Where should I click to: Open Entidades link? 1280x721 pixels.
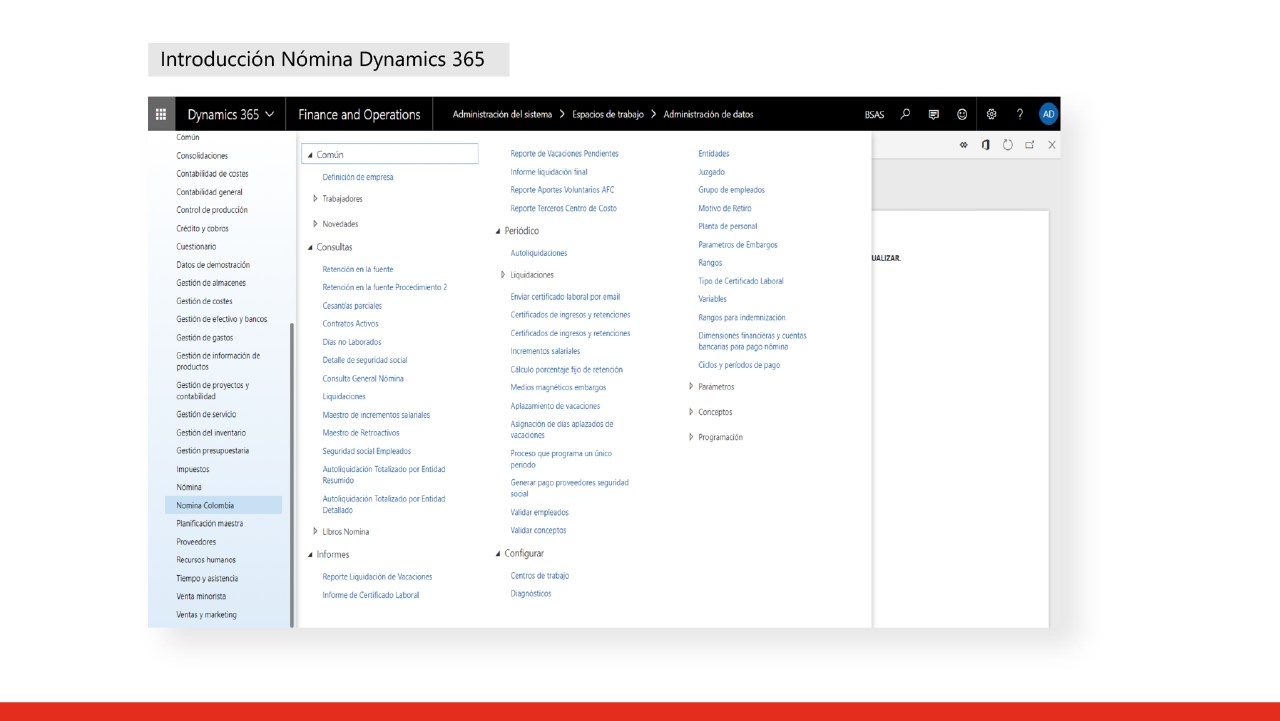(x=714, y=154)
